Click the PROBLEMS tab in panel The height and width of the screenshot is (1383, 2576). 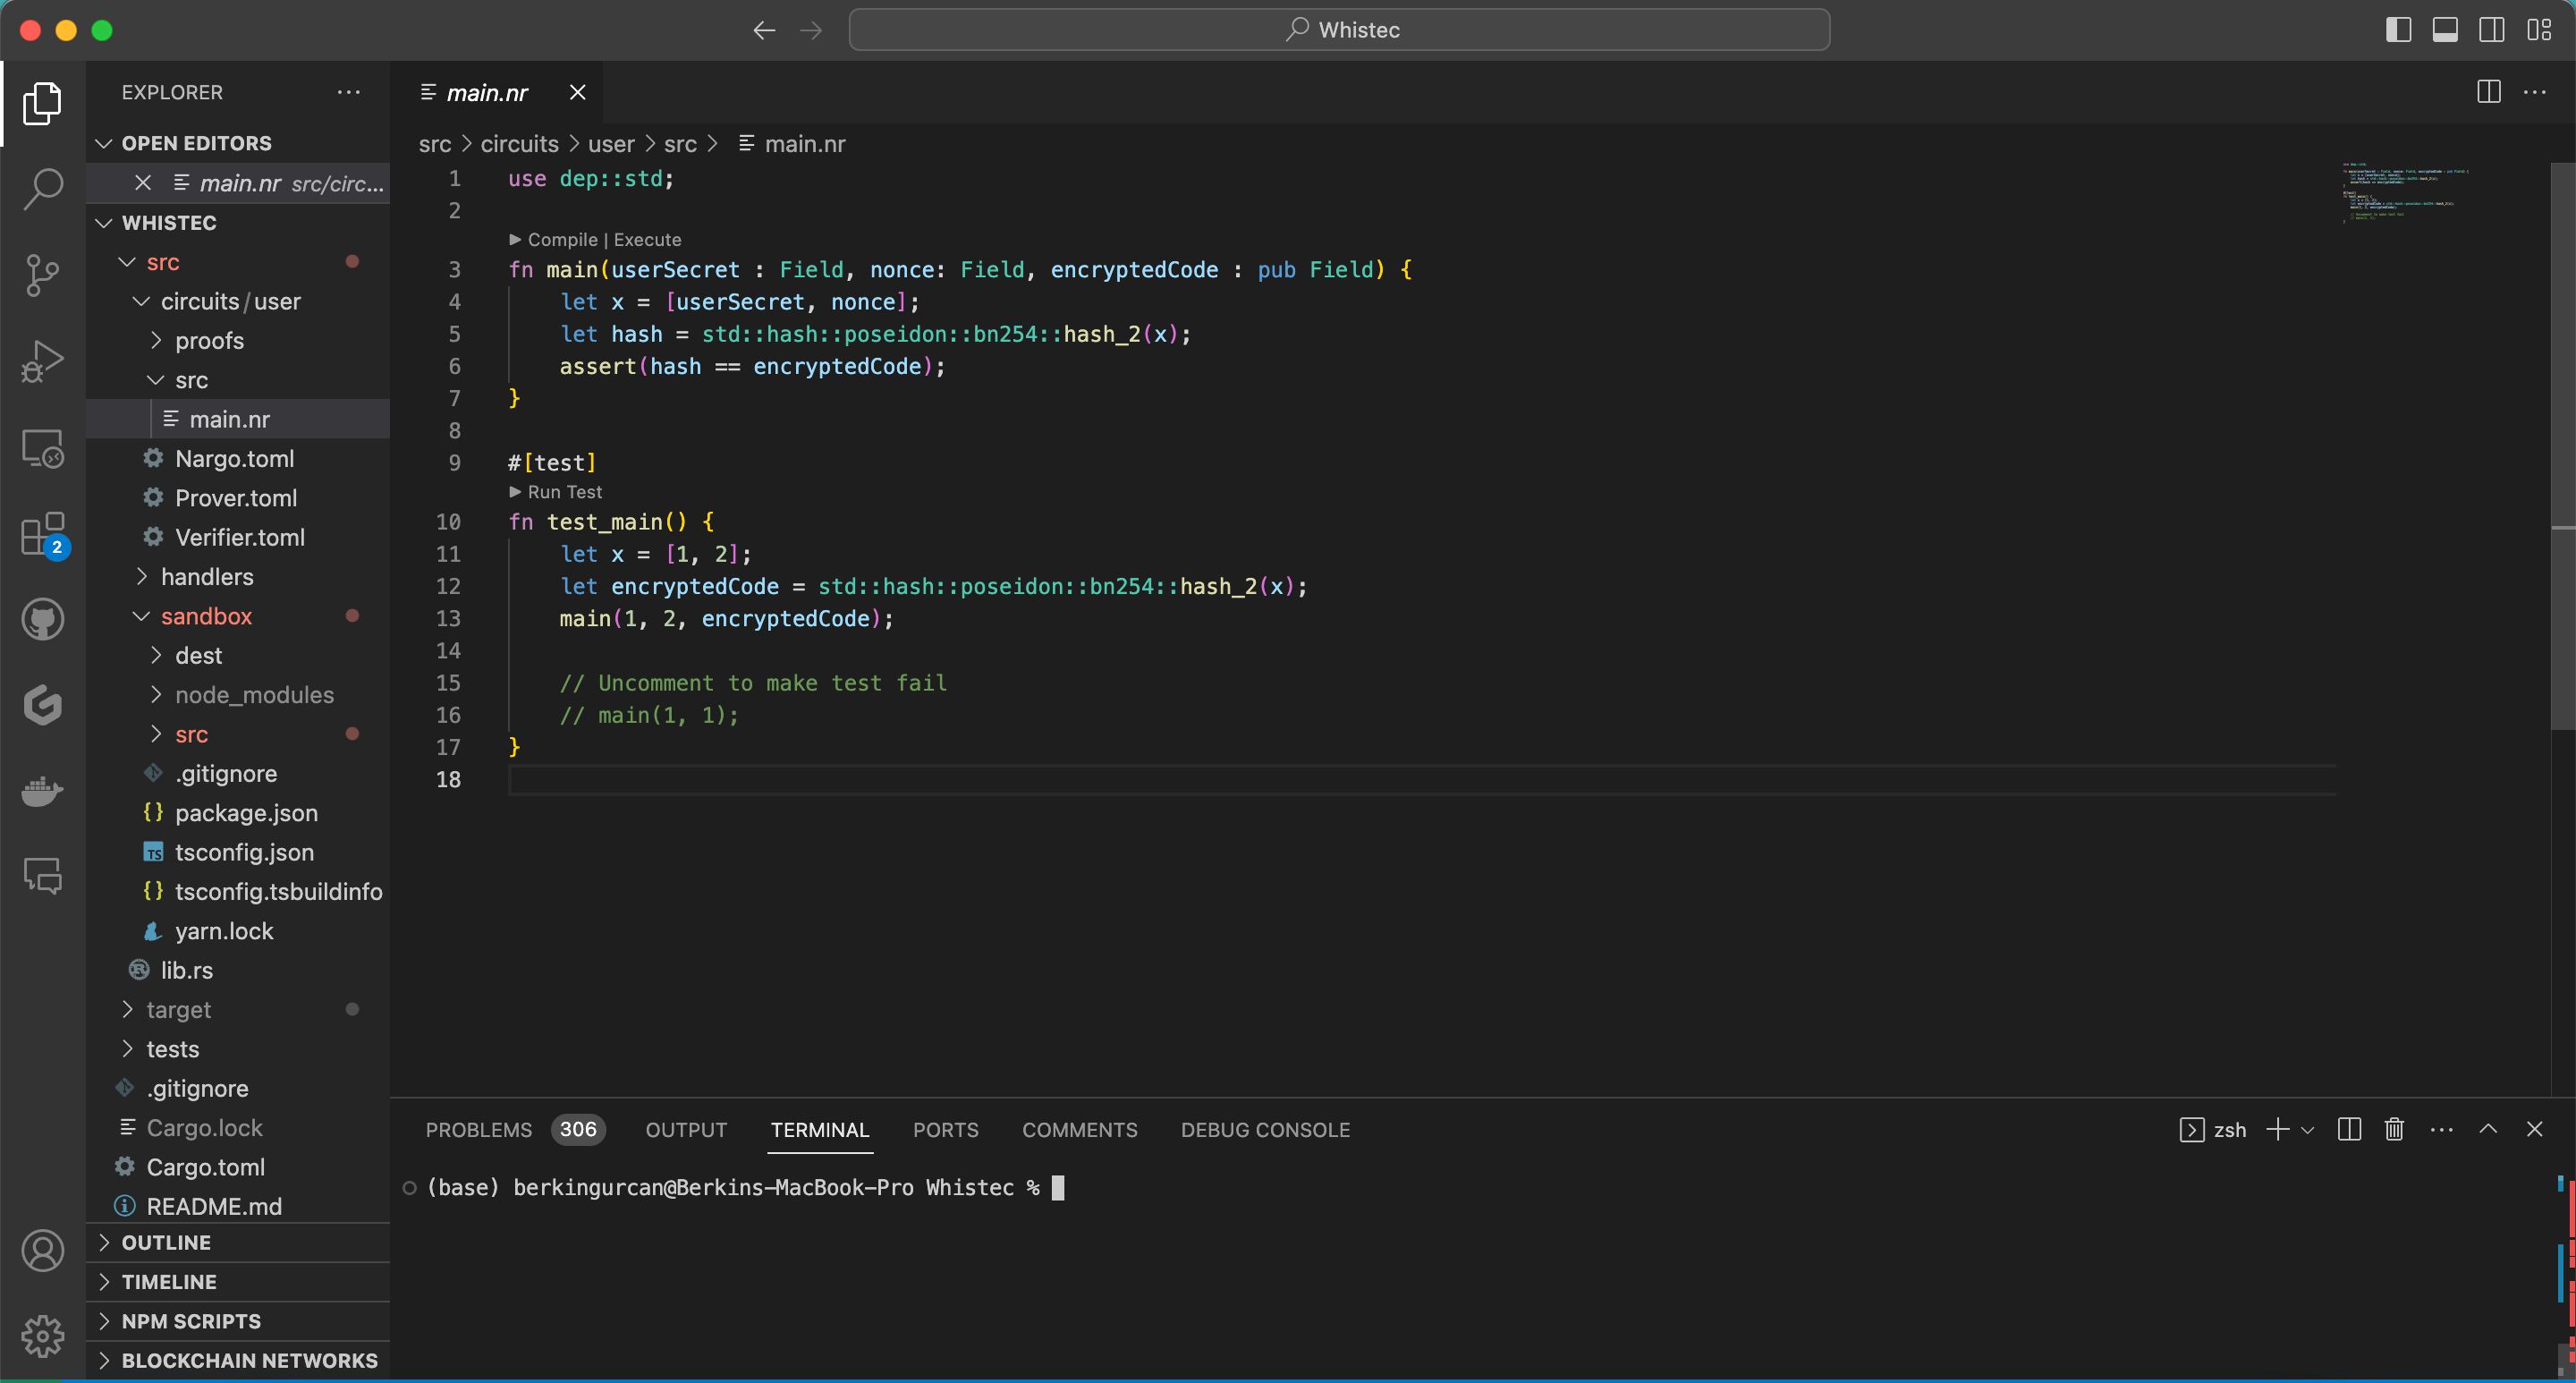(479, 1129)
